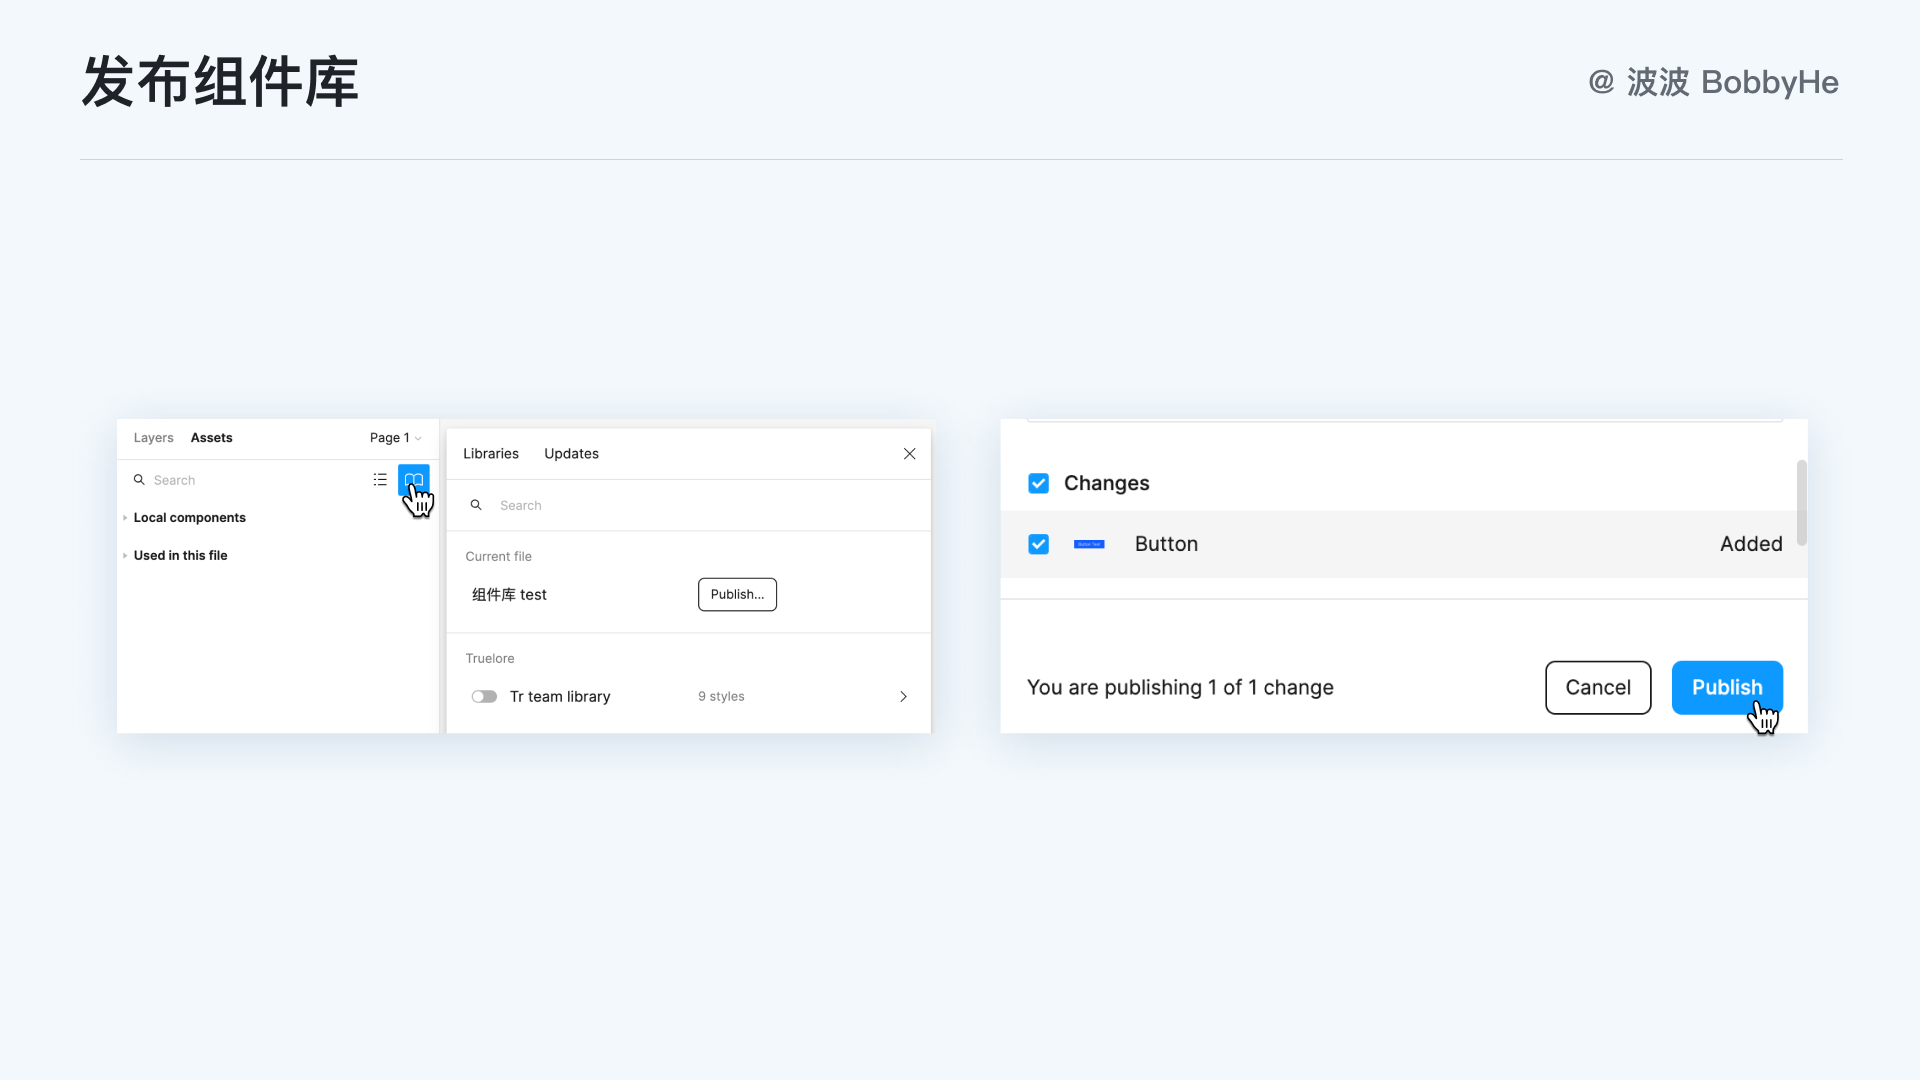Open Tr team library details chevron

click(x=903, y=696)
